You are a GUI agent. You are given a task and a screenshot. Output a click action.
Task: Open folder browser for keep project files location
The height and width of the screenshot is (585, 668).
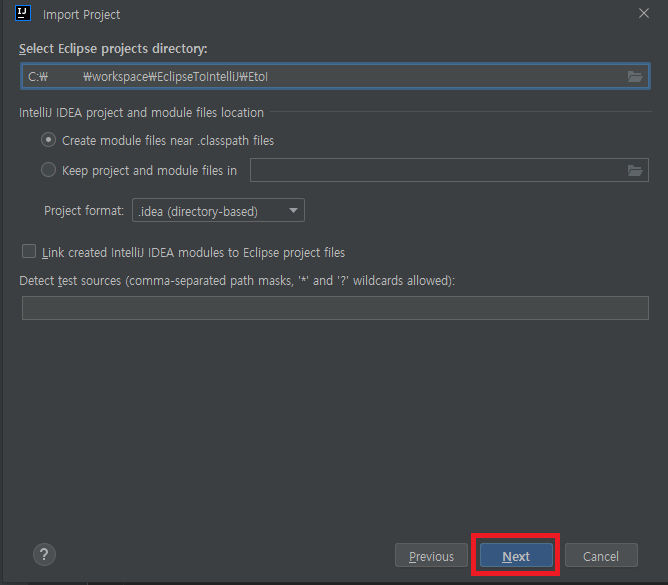click(635, 170)
